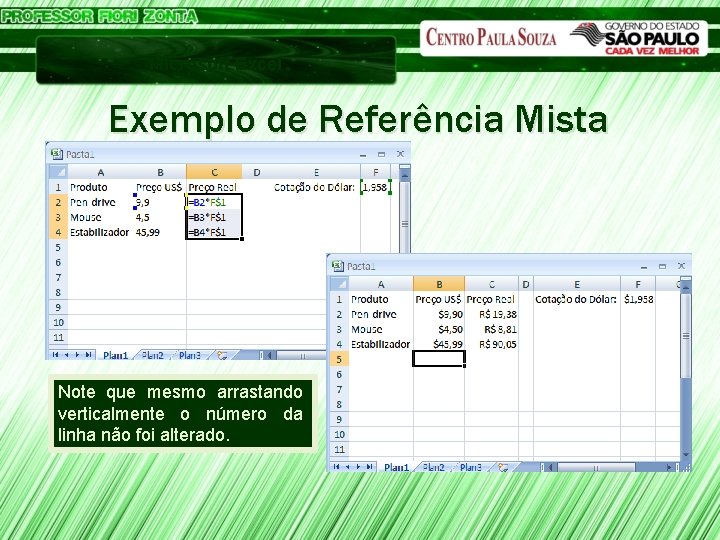Select row 5 header in results window

click(339, 359)
